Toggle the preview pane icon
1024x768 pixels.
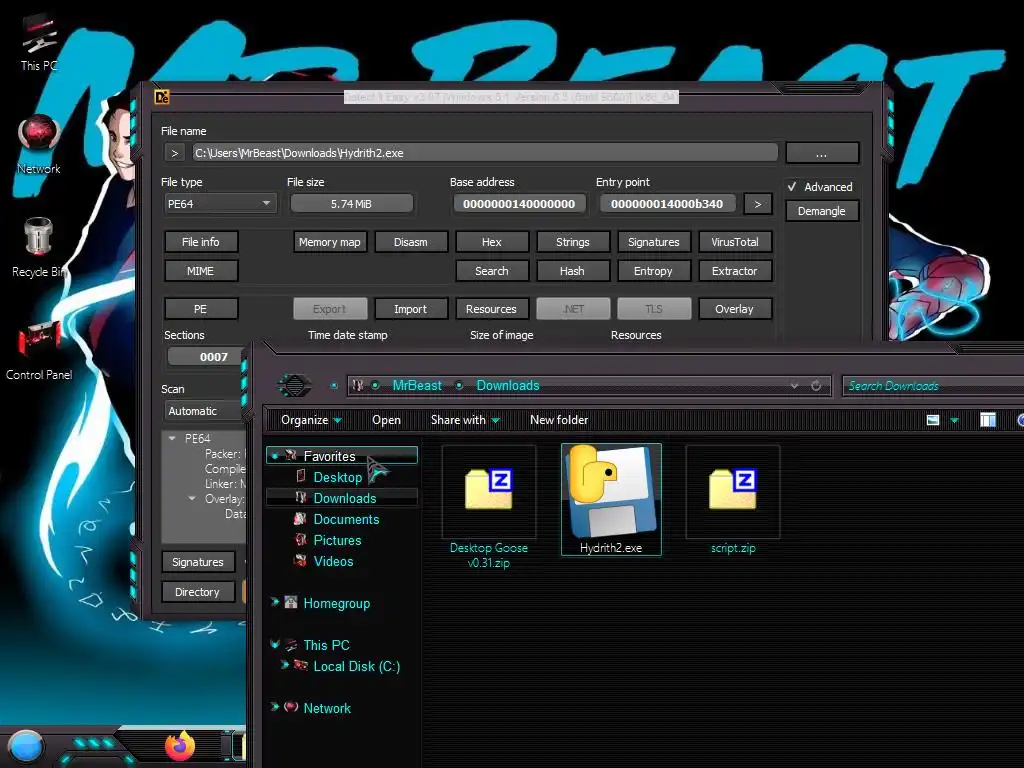(x=988, y=420)
